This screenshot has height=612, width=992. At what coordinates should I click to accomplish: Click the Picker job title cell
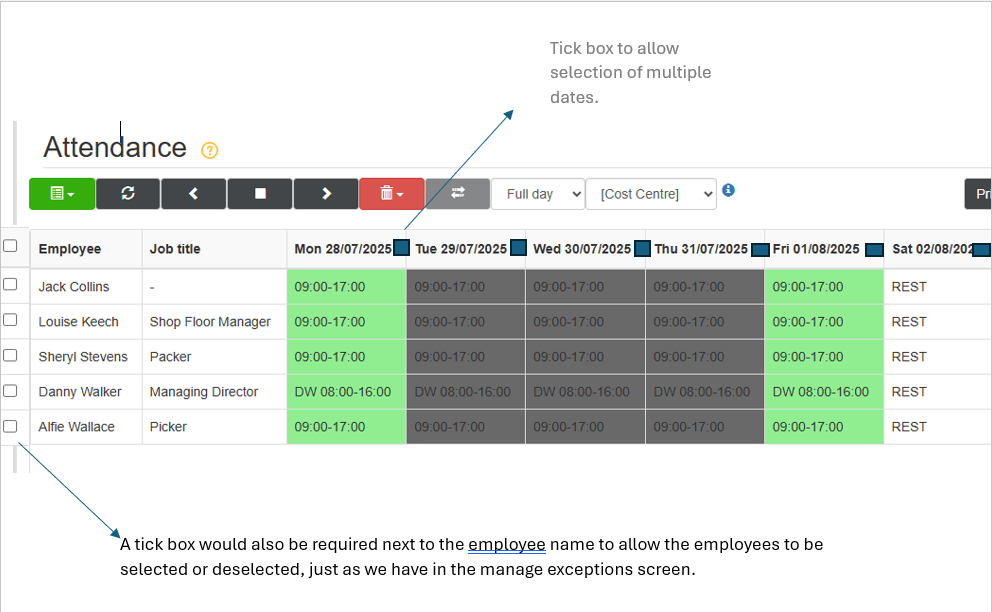[214, 427]
